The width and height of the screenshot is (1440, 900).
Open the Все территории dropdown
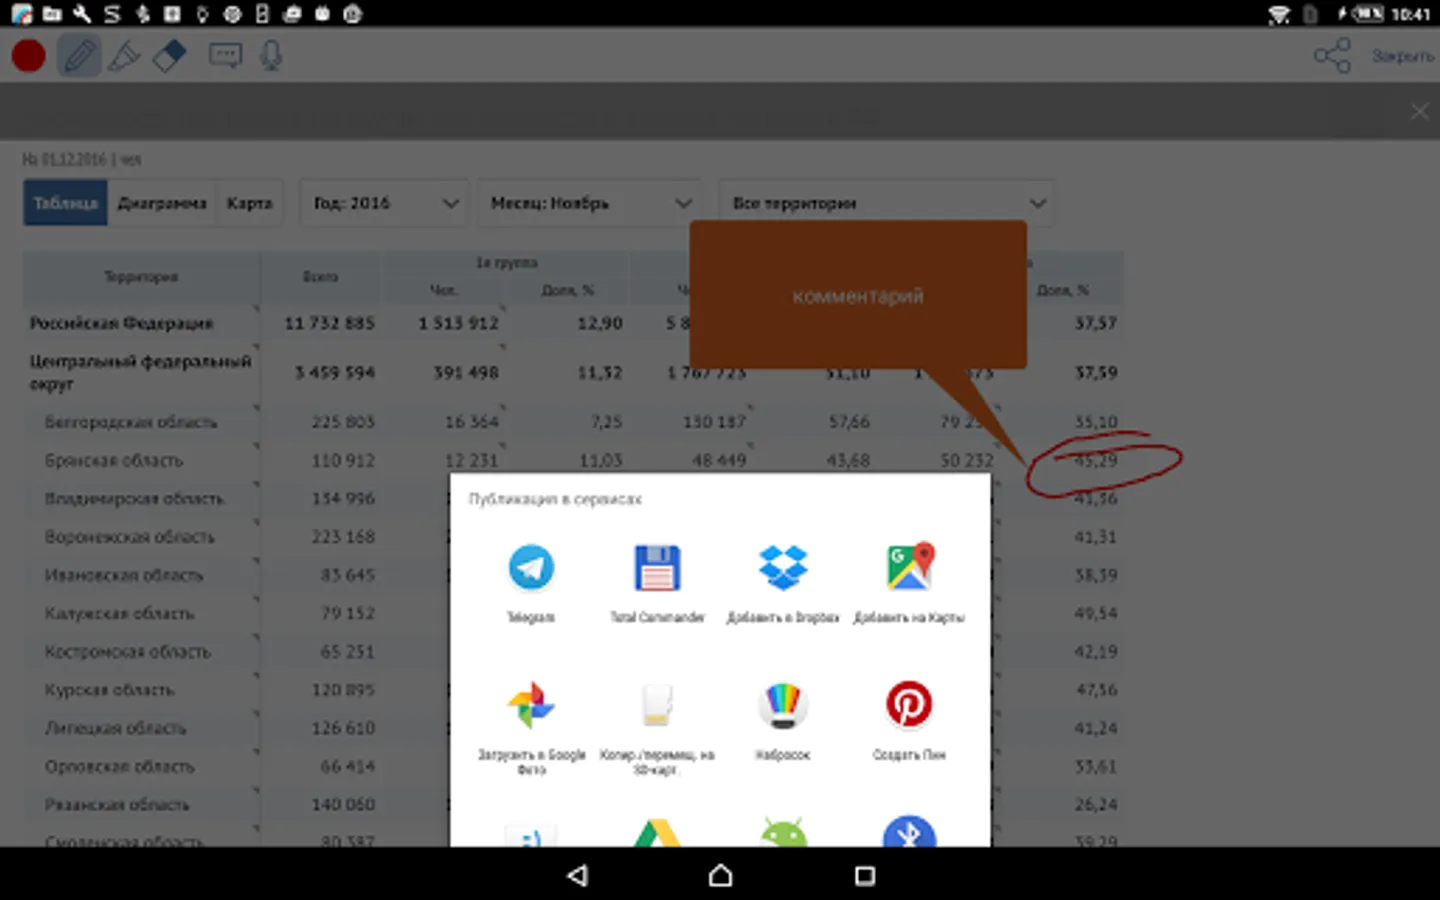[887, 203]
